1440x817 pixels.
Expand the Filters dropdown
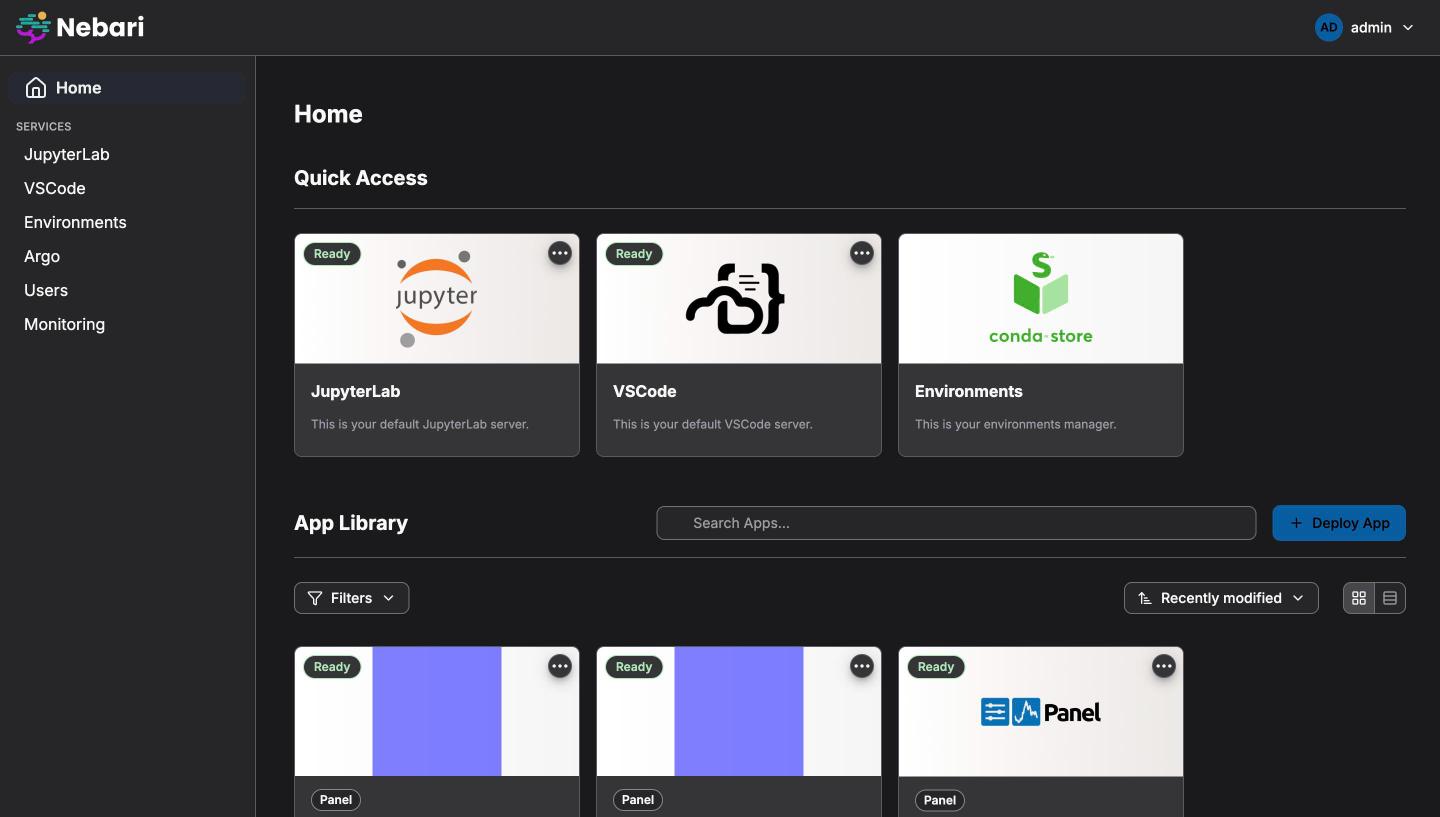[x=352, y=598]
